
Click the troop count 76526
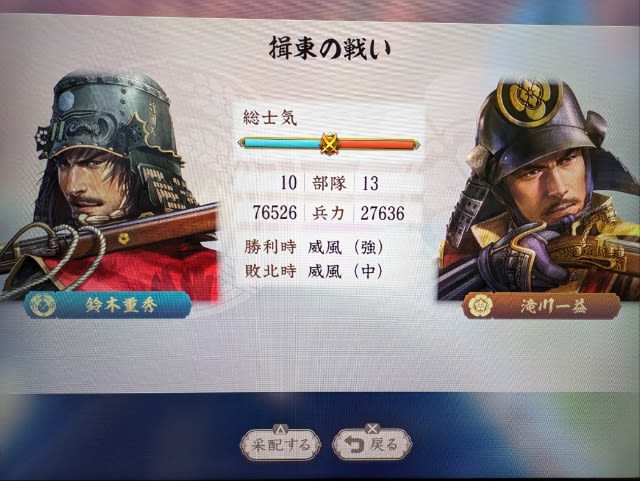tap(275, 213)
